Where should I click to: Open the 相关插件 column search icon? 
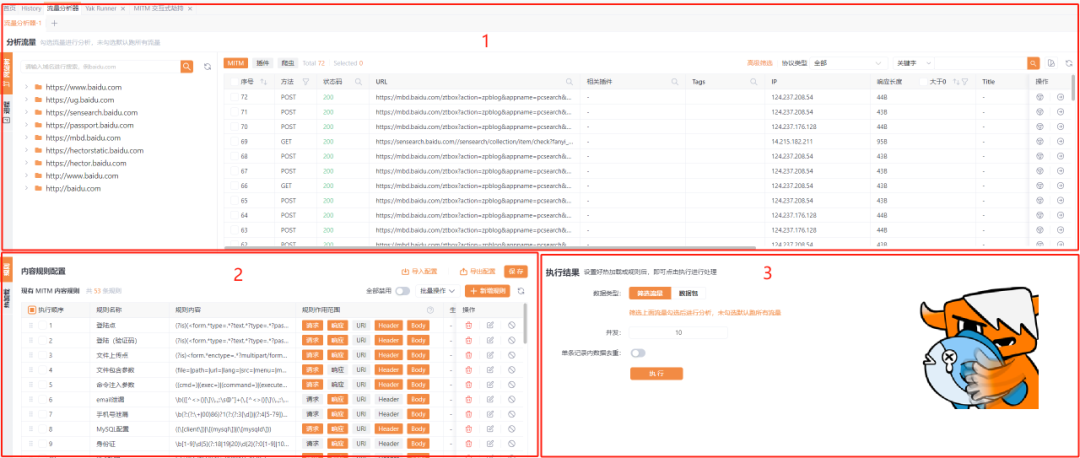click(x=674, y=82)
